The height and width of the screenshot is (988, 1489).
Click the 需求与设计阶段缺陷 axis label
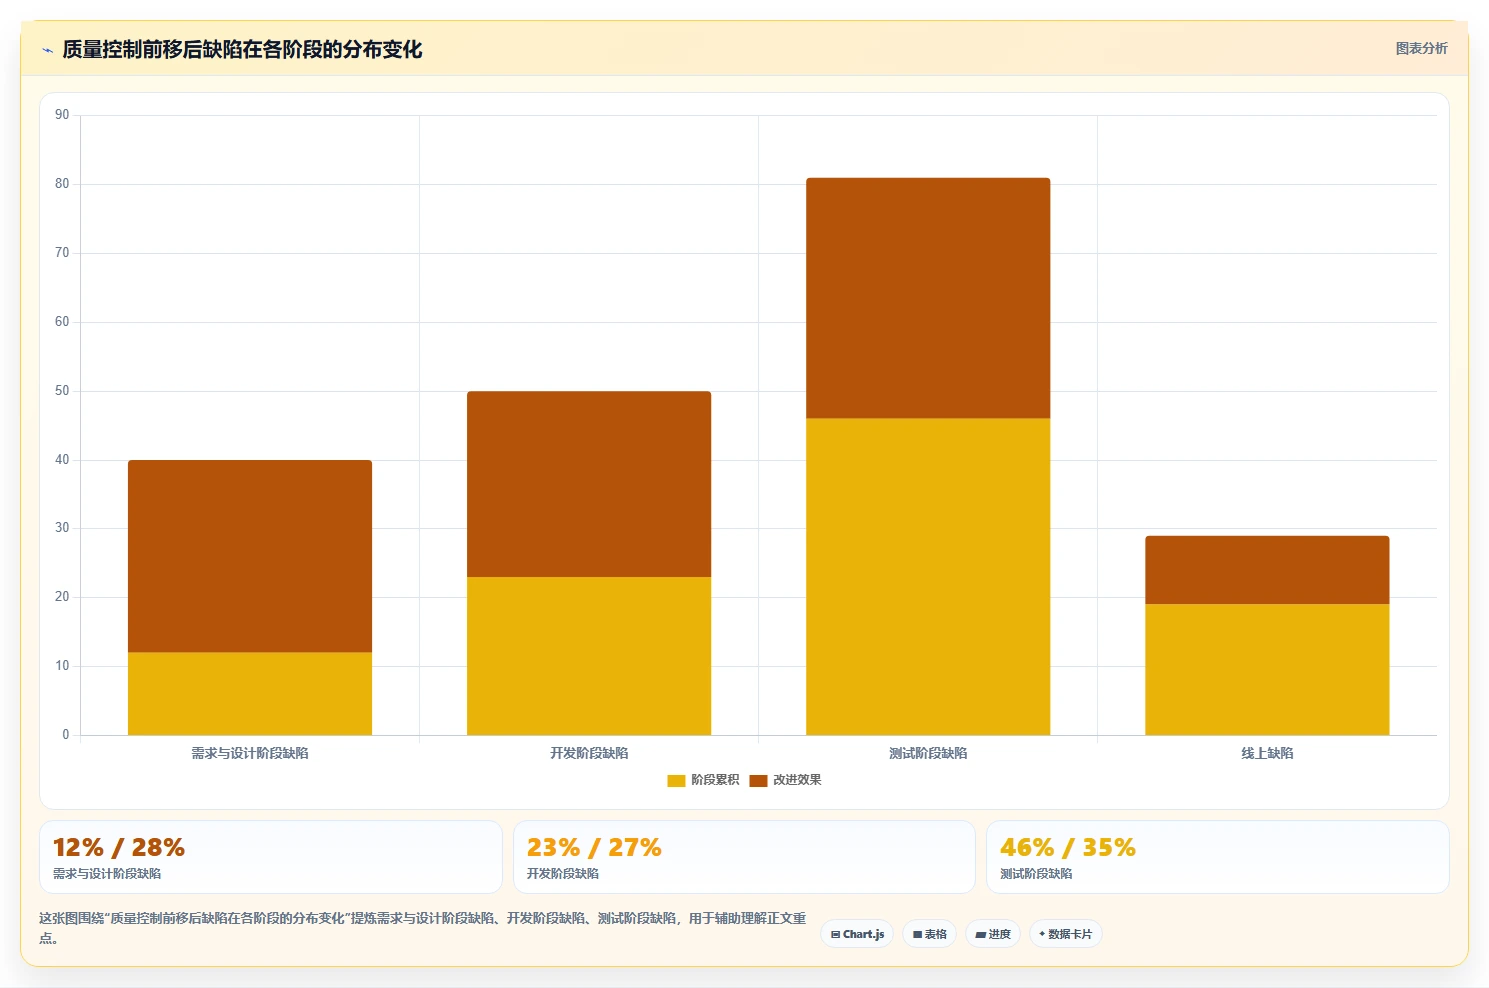(x=250, y=753)
